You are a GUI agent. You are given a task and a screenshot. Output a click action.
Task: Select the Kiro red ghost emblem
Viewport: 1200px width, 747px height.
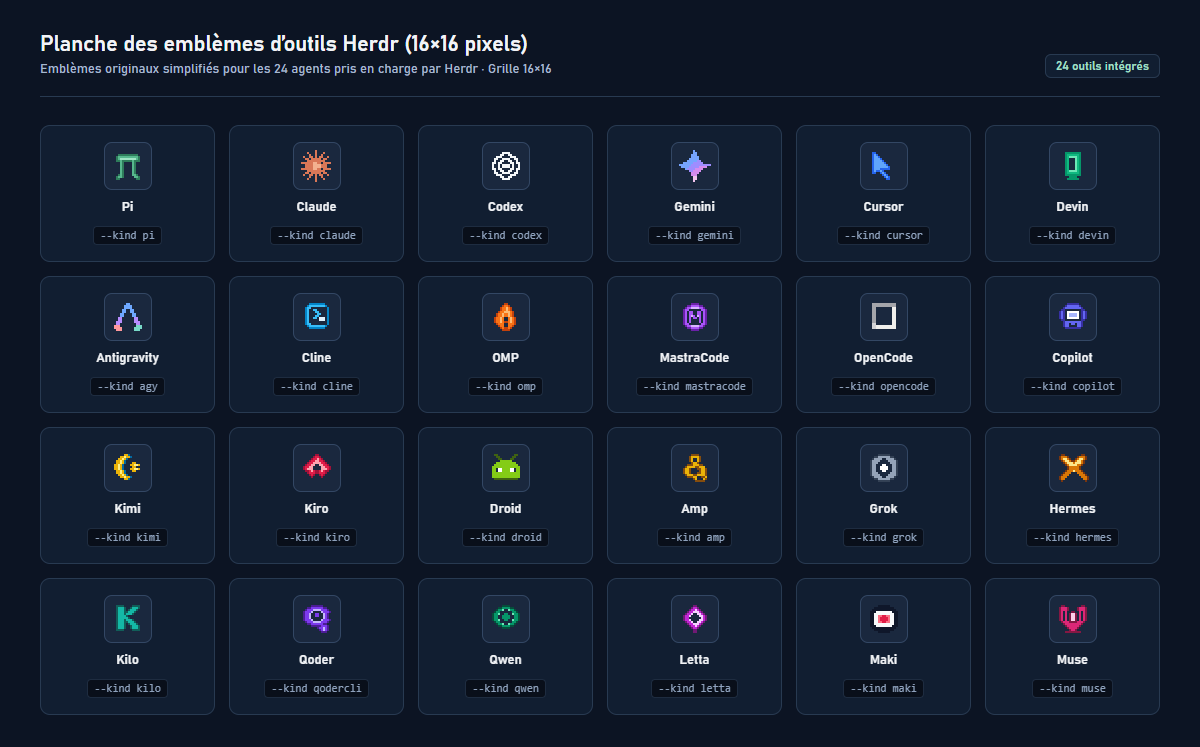pos(316,468)
